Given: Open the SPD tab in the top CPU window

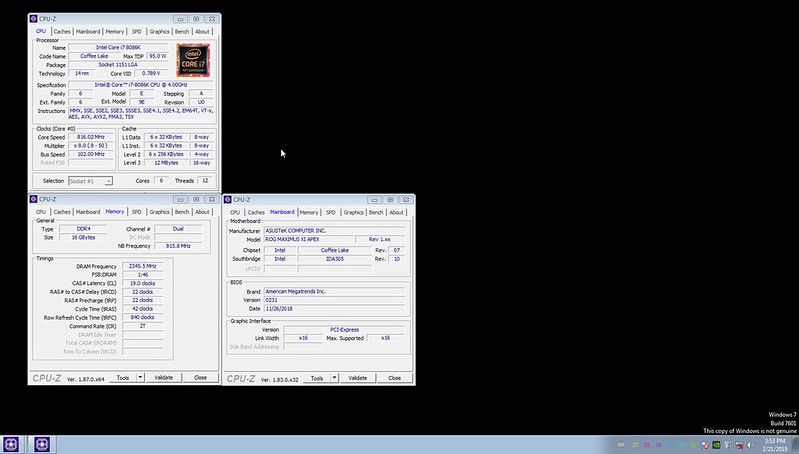Looking at the screenshot, I should point(137,32).
